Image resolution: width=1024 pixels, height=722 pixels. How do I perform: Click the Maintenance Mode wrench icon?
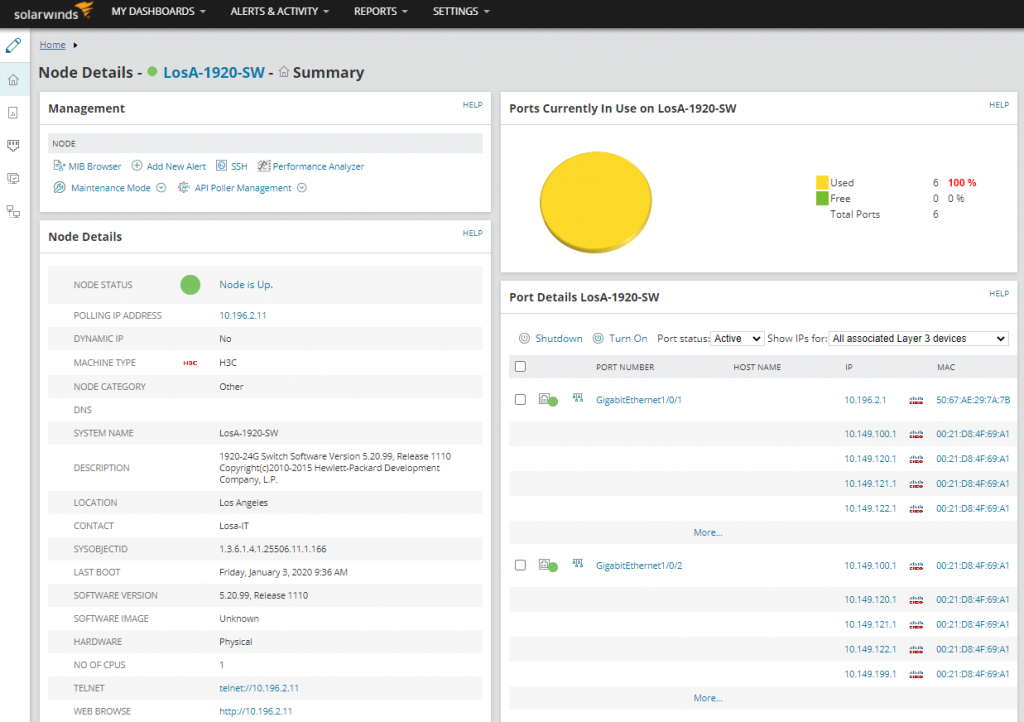click(59, 187)
